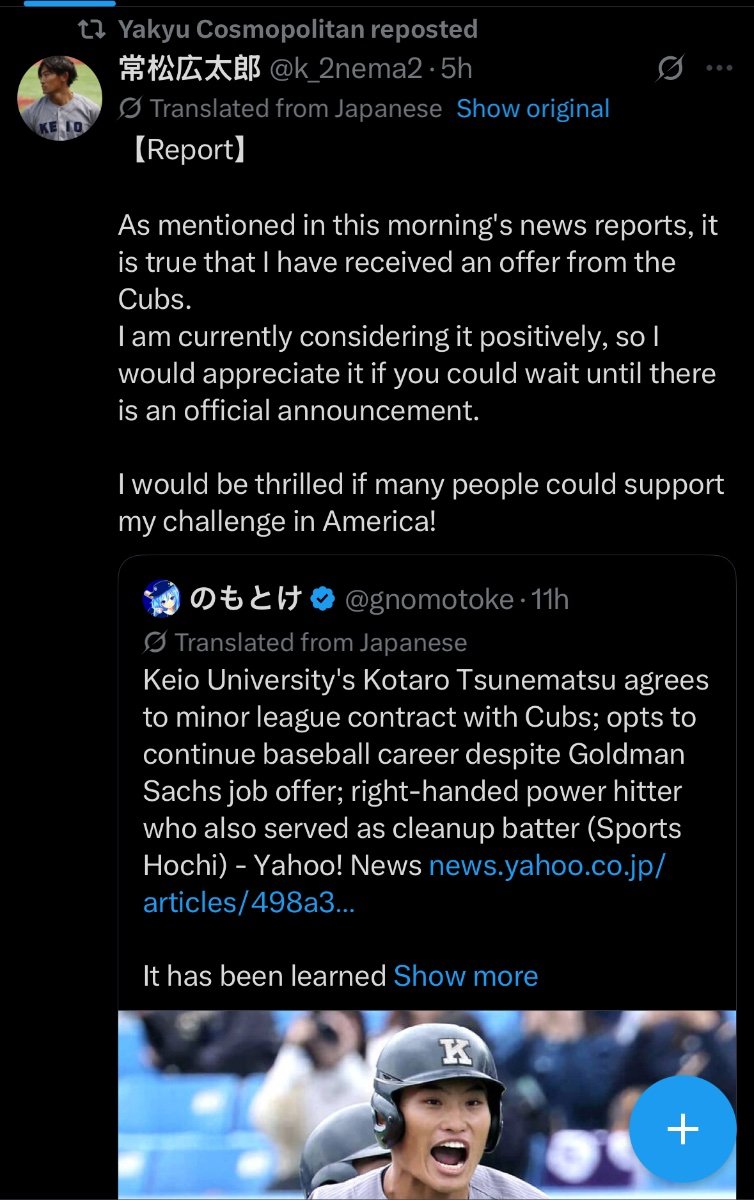
Task: Tap the Grok icon beside the post timestamp
Action: point(670,69)
